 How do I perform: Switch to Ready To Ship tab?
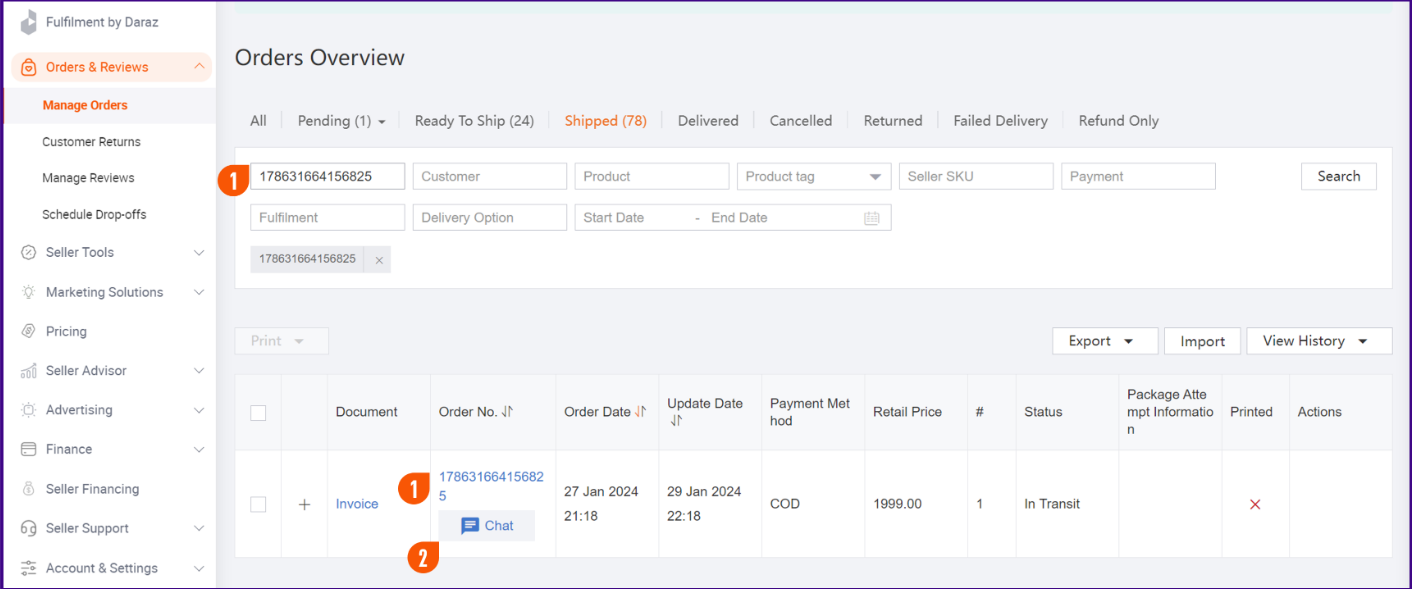pyautogui.click(x=474, y=121)
